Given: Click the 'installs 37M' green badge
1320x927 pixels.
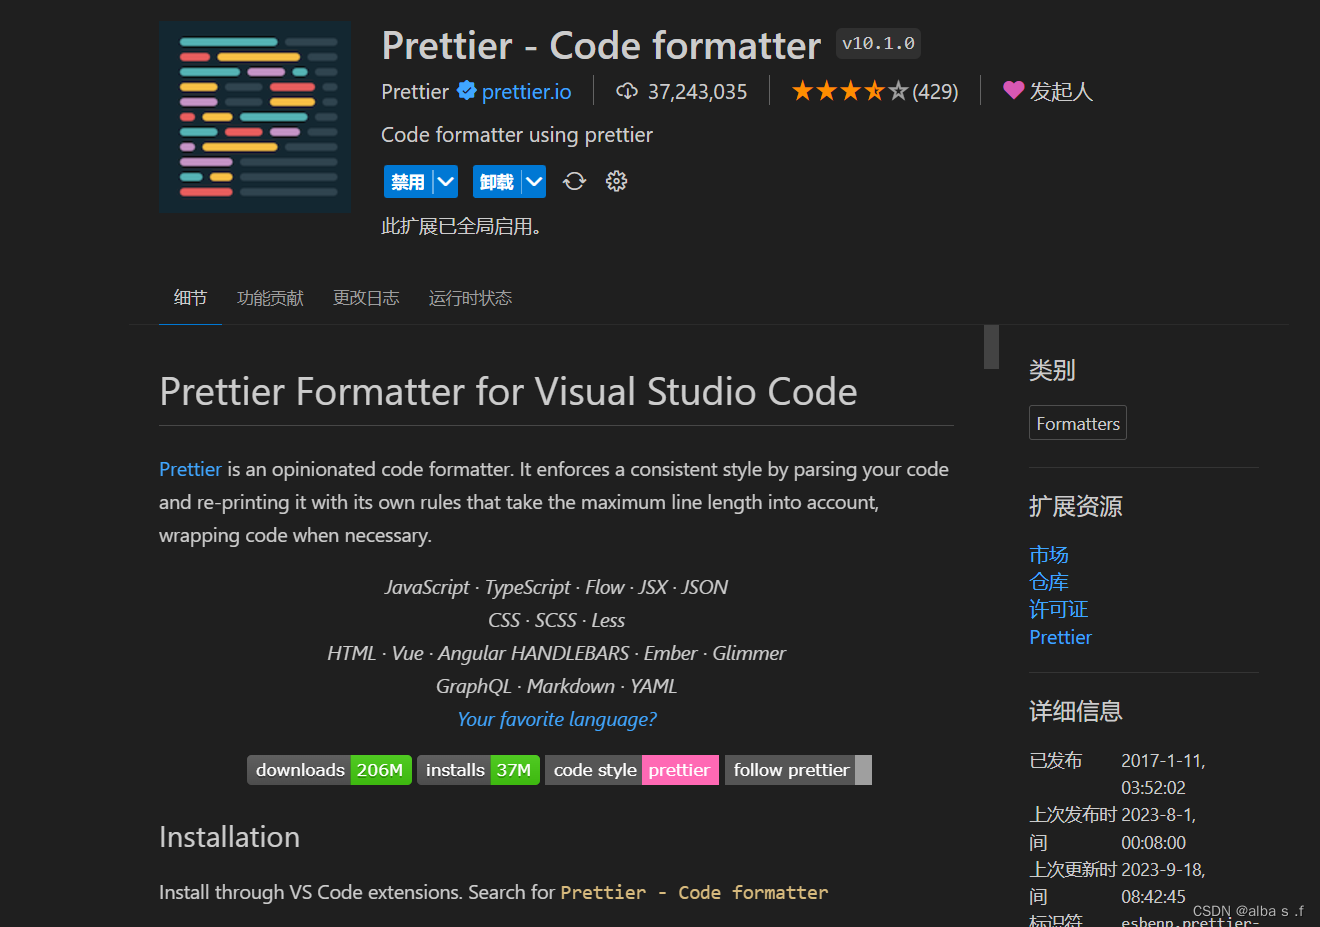Looking at the screenshot, I should pyautogui.click(x=478, y=770).
